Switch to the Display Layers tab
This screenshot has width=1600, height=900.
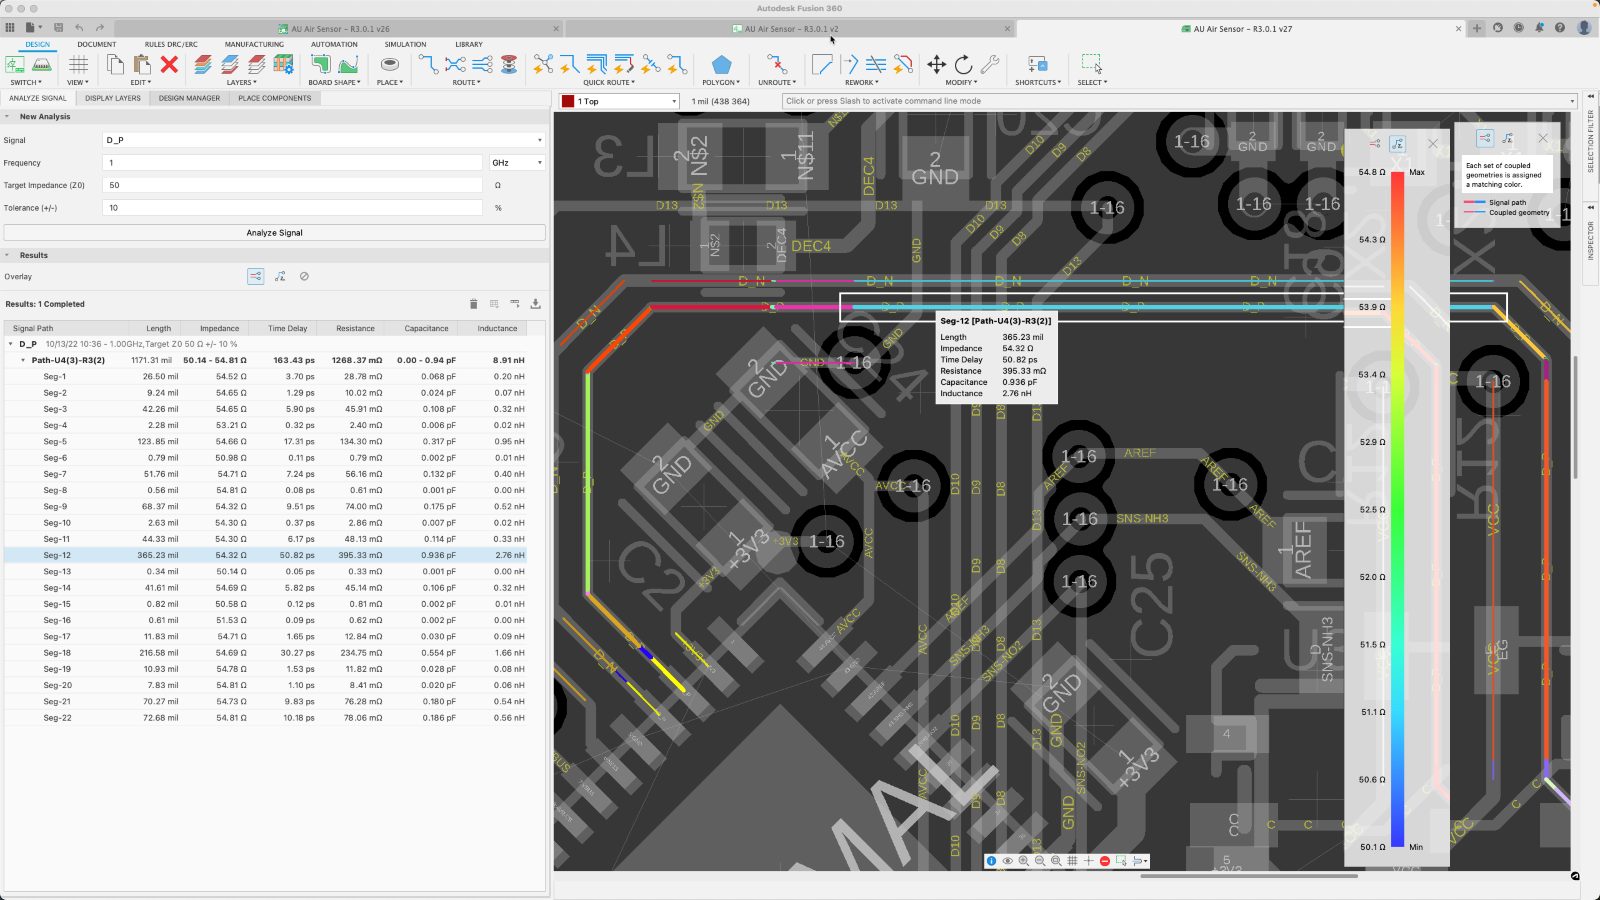point(112,98)
